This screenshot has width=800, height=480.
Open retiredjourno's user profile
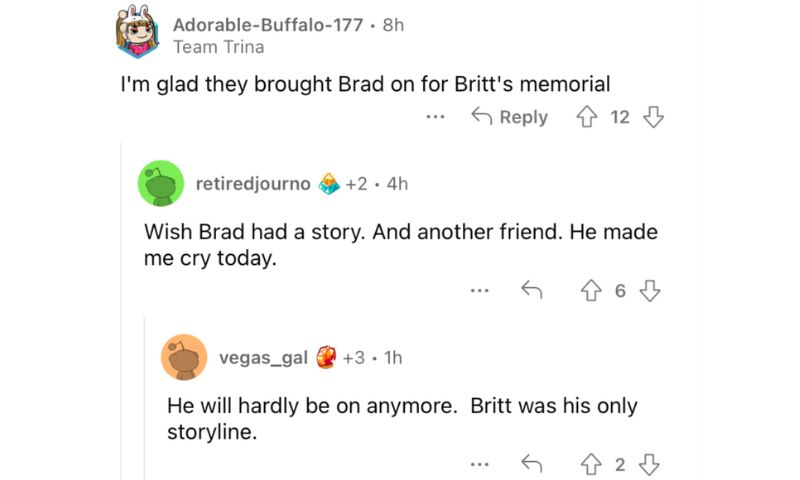point(253,184)
